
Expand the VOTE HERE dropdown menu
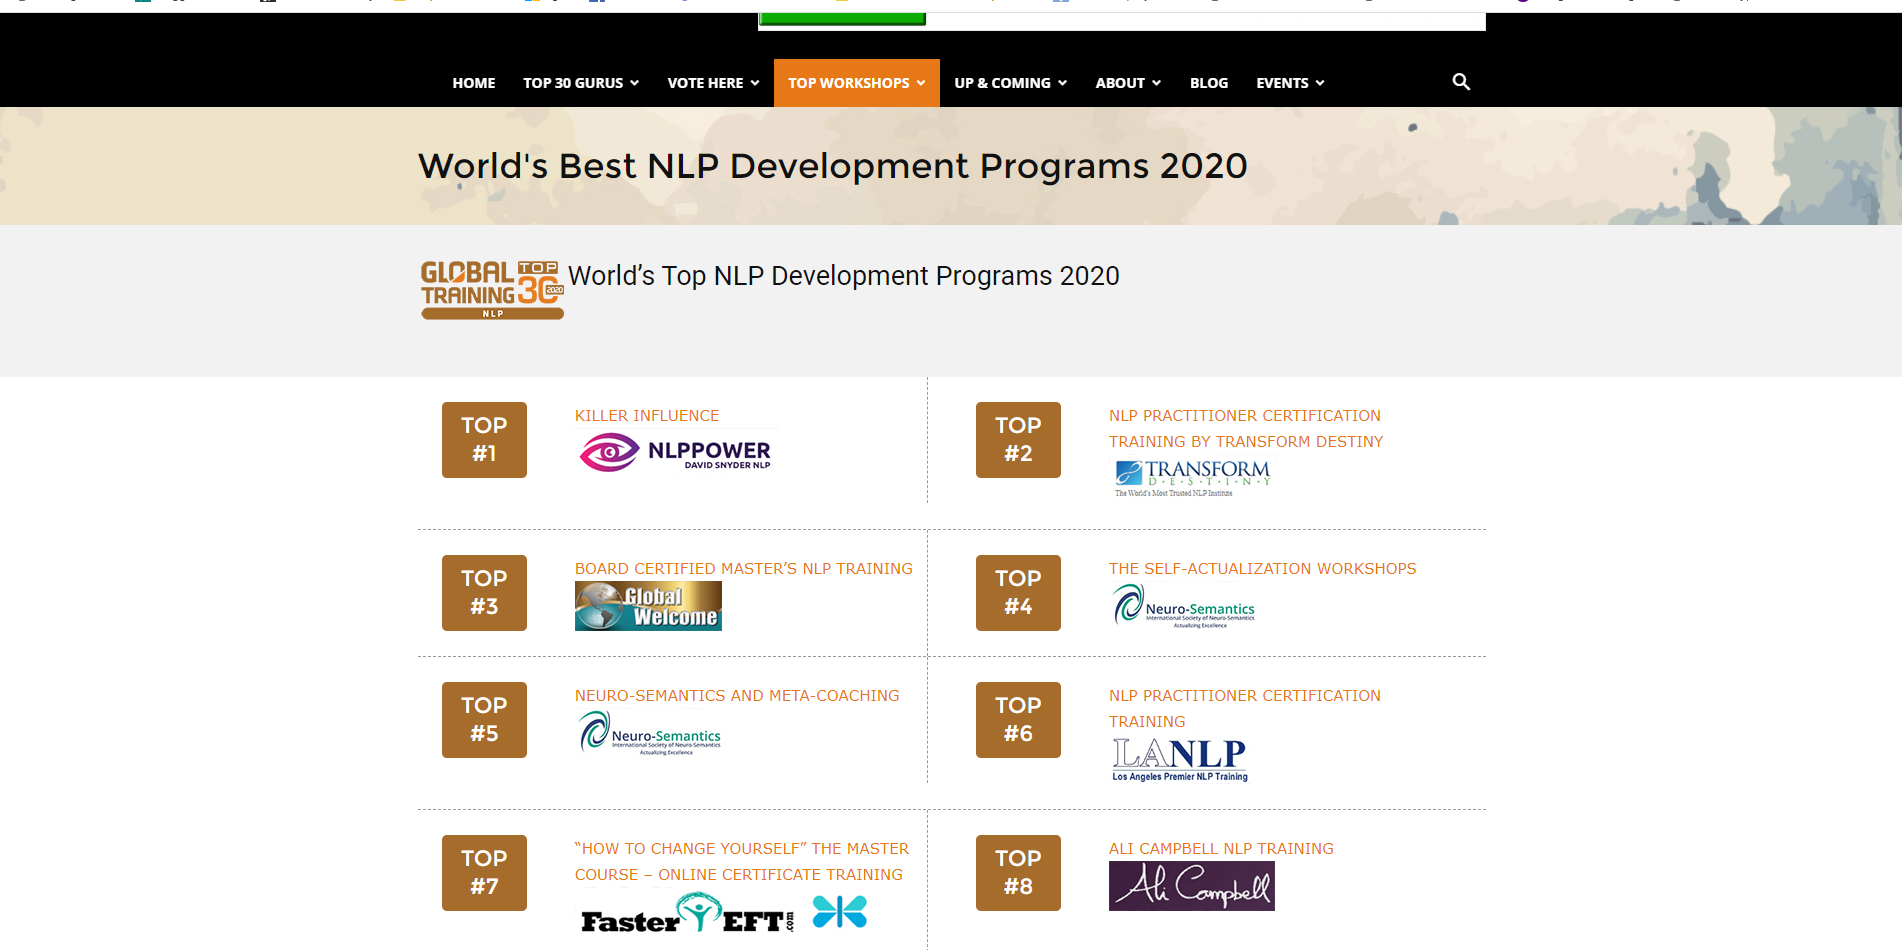(714, 83)
